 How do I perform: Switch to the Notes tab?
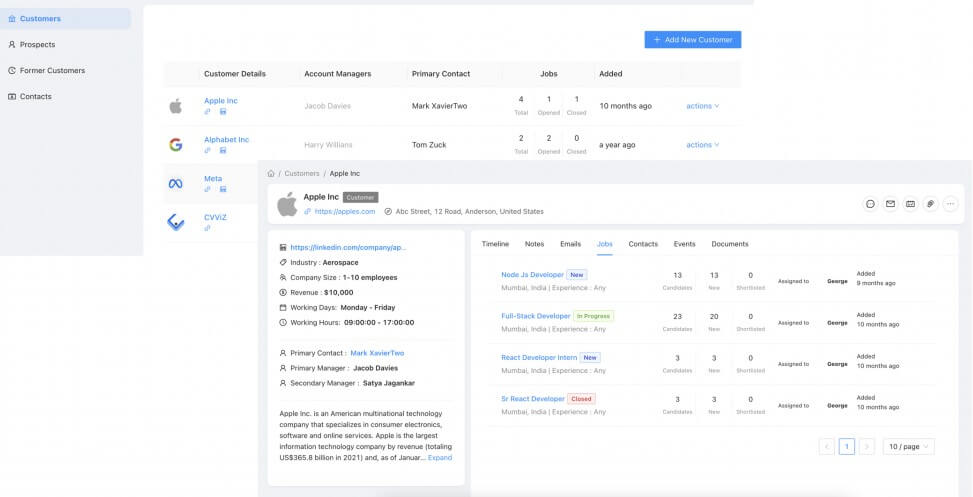pos(534,244)
